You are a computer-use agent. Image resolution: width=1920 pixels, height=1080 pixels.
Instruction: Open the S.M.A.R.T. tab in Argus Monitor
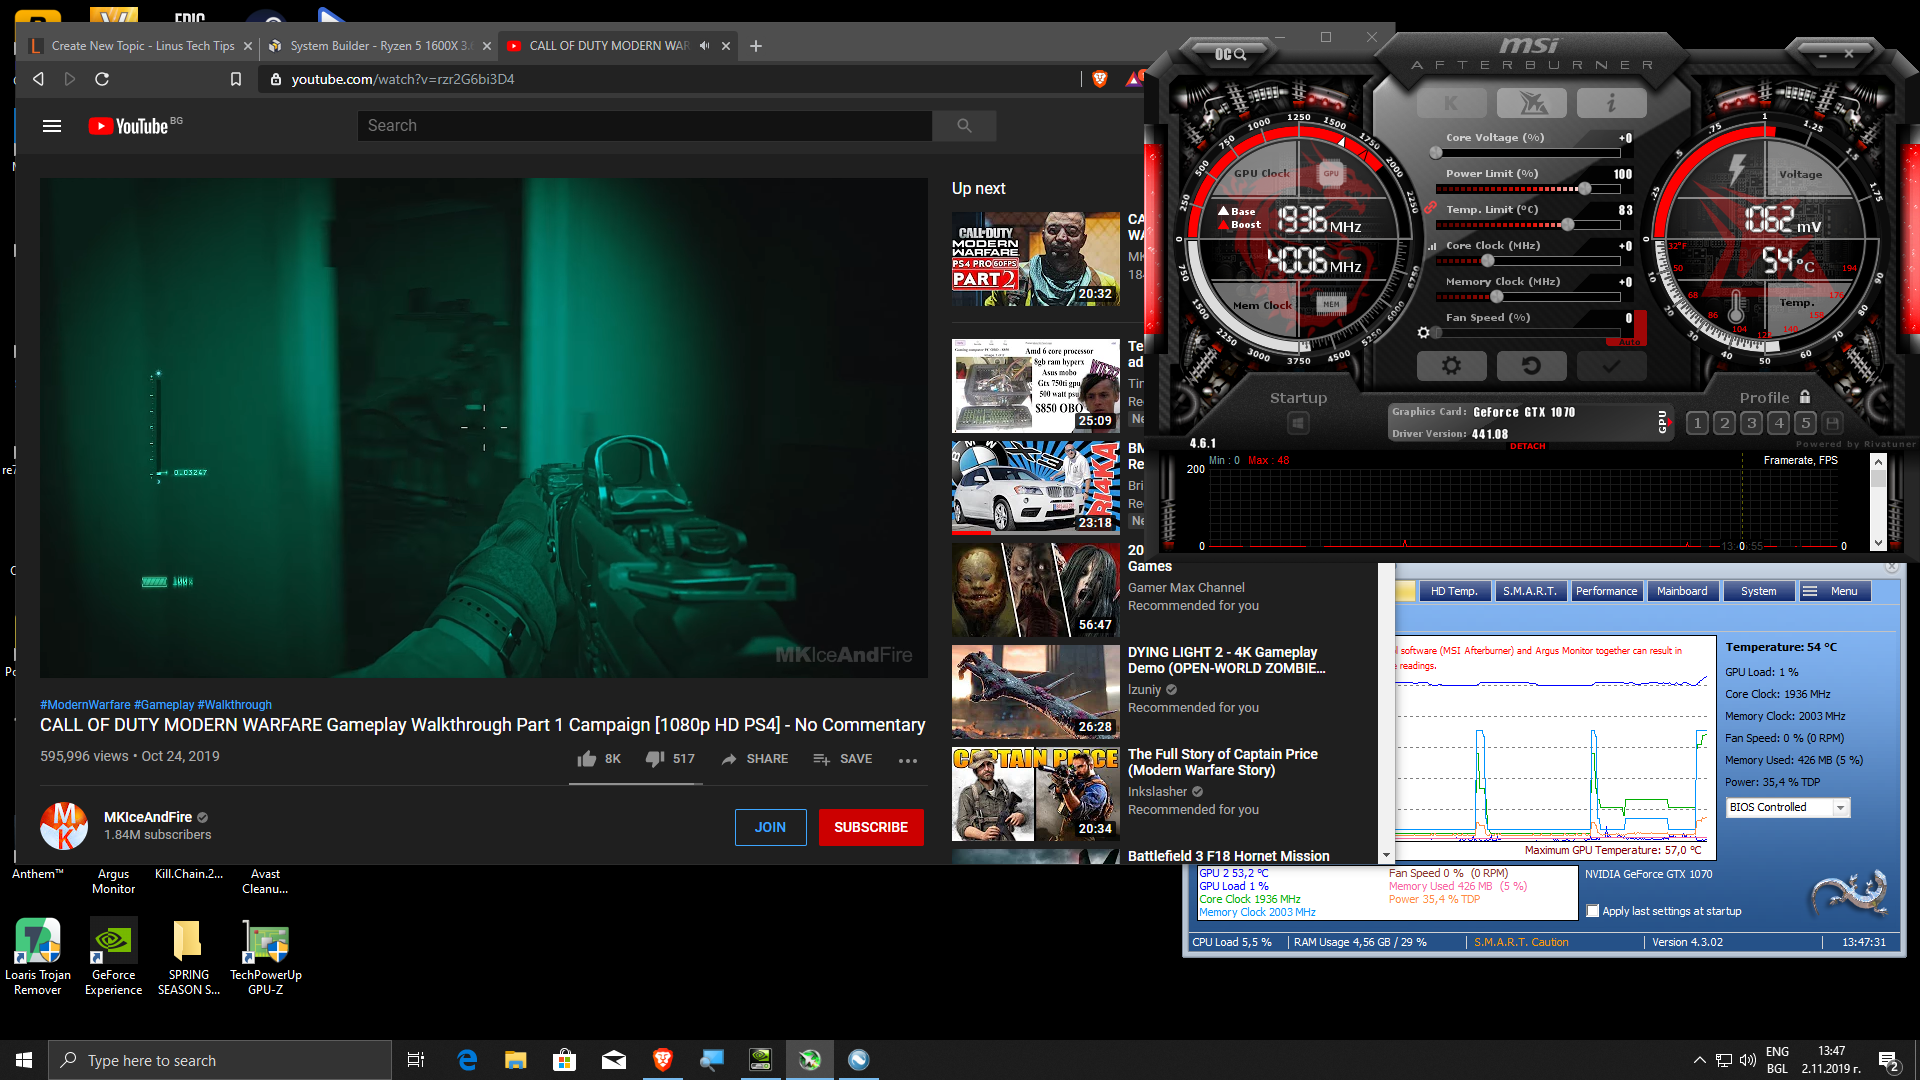coord(1529,591)
